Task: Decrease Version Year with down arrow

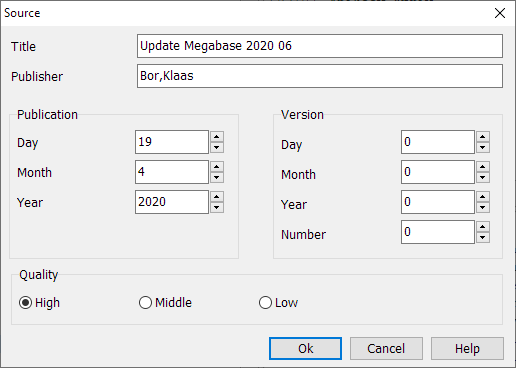Action: click(483, 207)
